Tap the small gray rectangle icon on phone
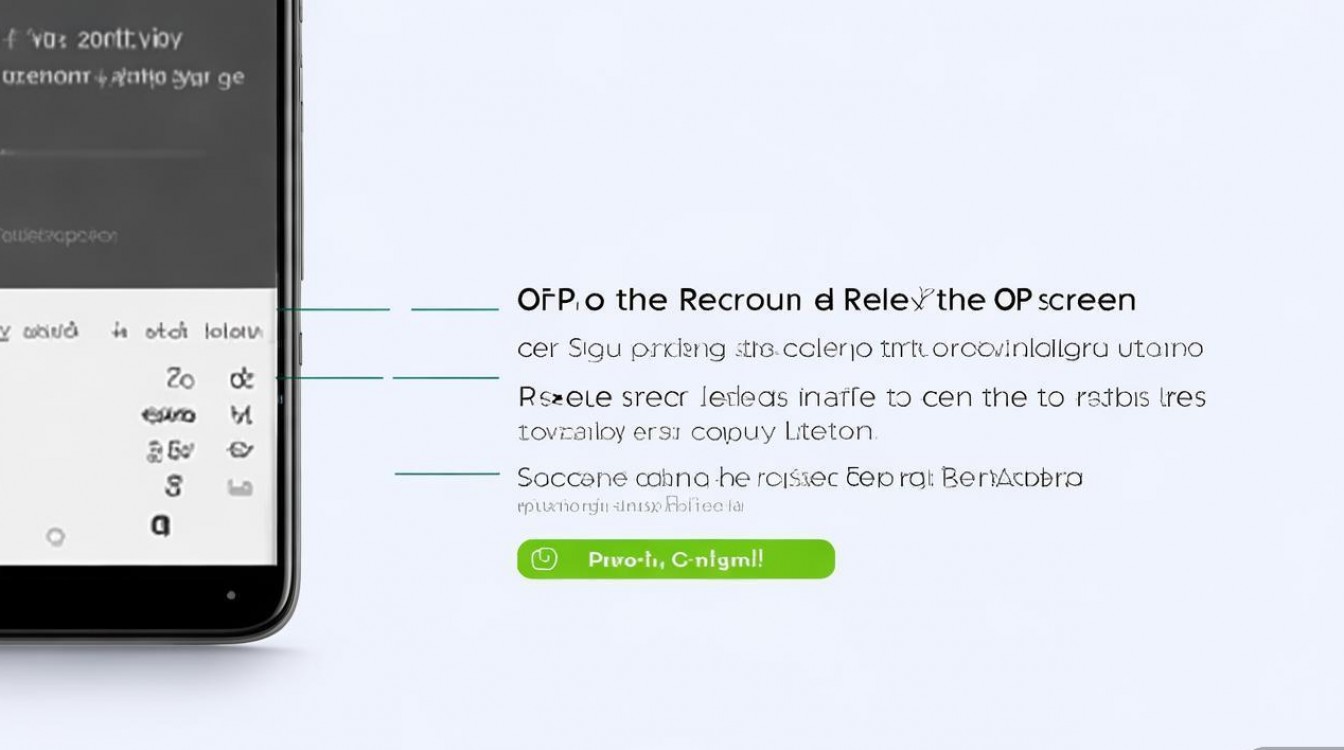Image resolution: width=1344 pixels, height=750 pixels. (239, 488)
